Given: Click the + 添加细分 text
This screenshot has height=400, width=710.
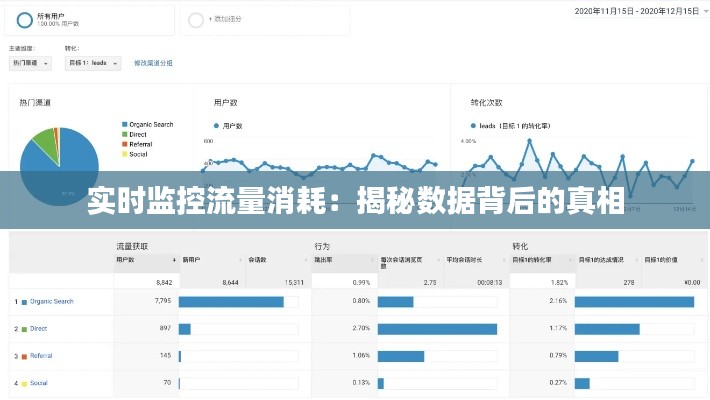Looking at the screenshot, I should click(x=225, y=19).
